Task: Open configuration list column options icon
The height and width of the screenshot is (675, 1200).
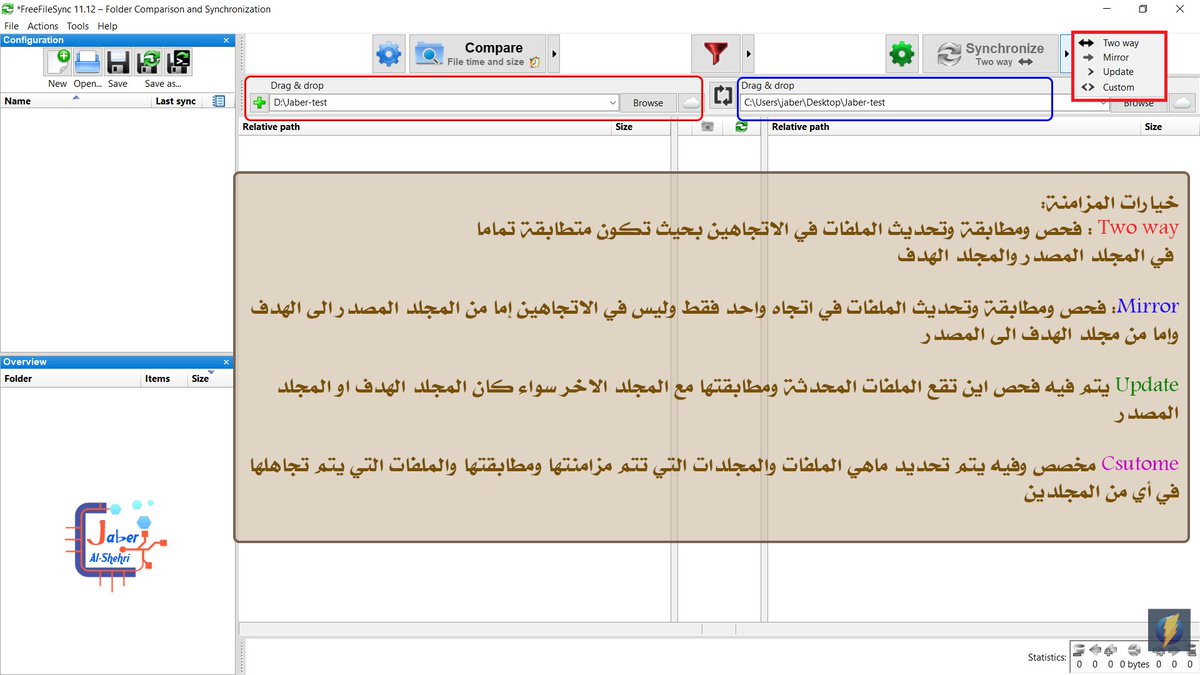Action: (219, 101)
